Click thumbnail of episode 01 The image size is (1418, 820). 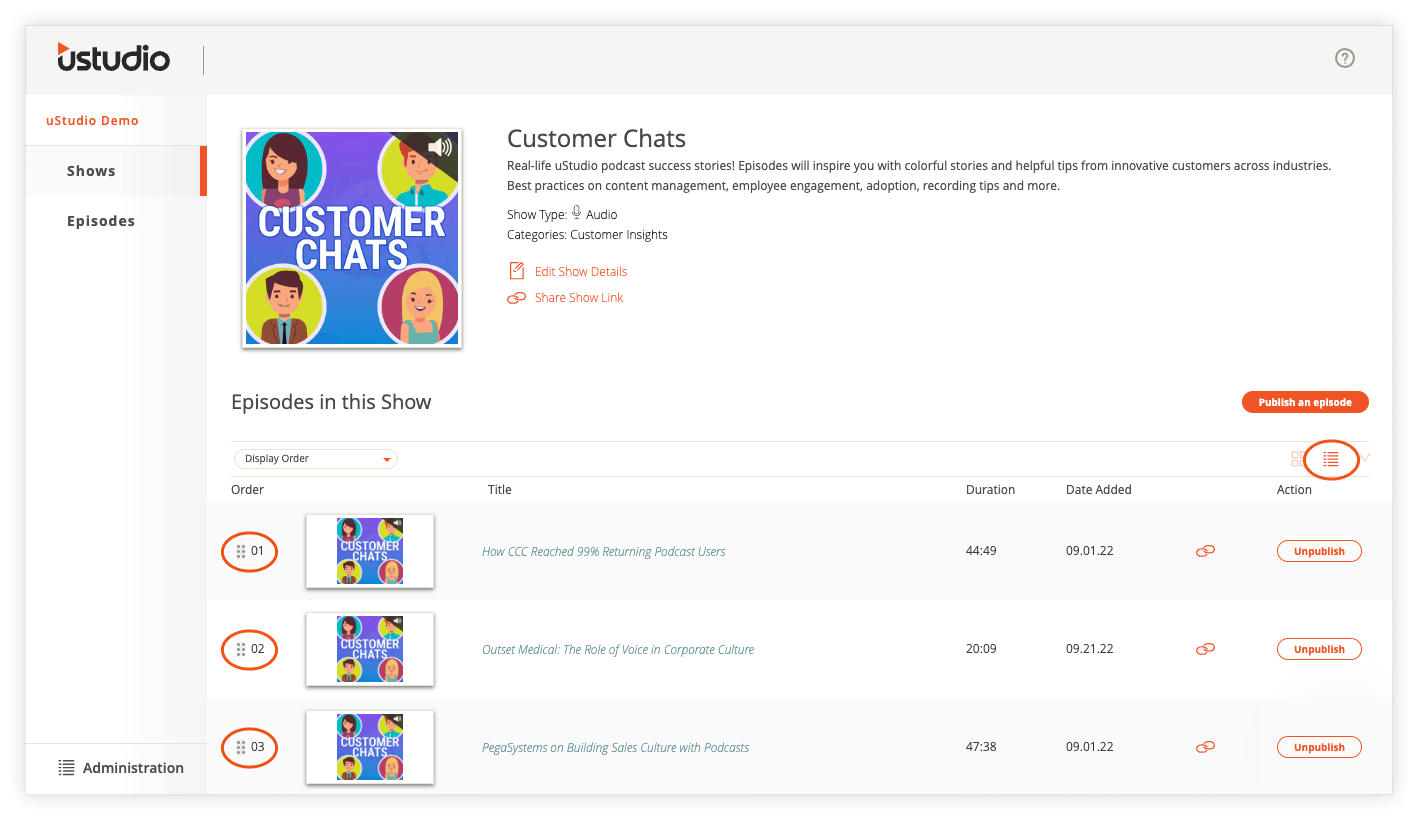click(x=370, y=551)
